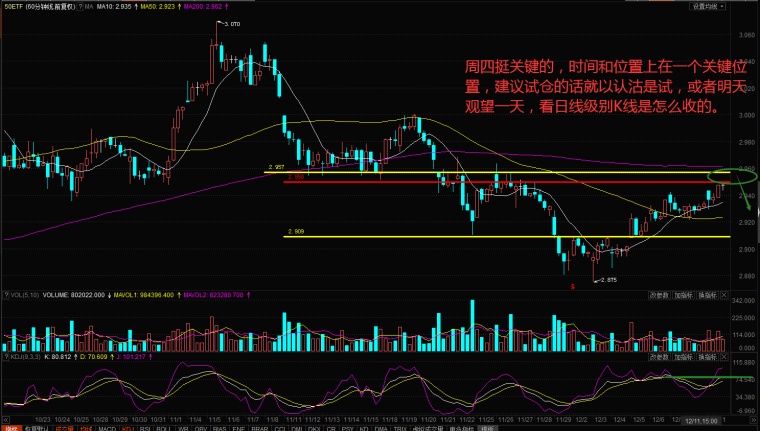Open 换指标 dropdown in volume panel

tap(708, 296)
